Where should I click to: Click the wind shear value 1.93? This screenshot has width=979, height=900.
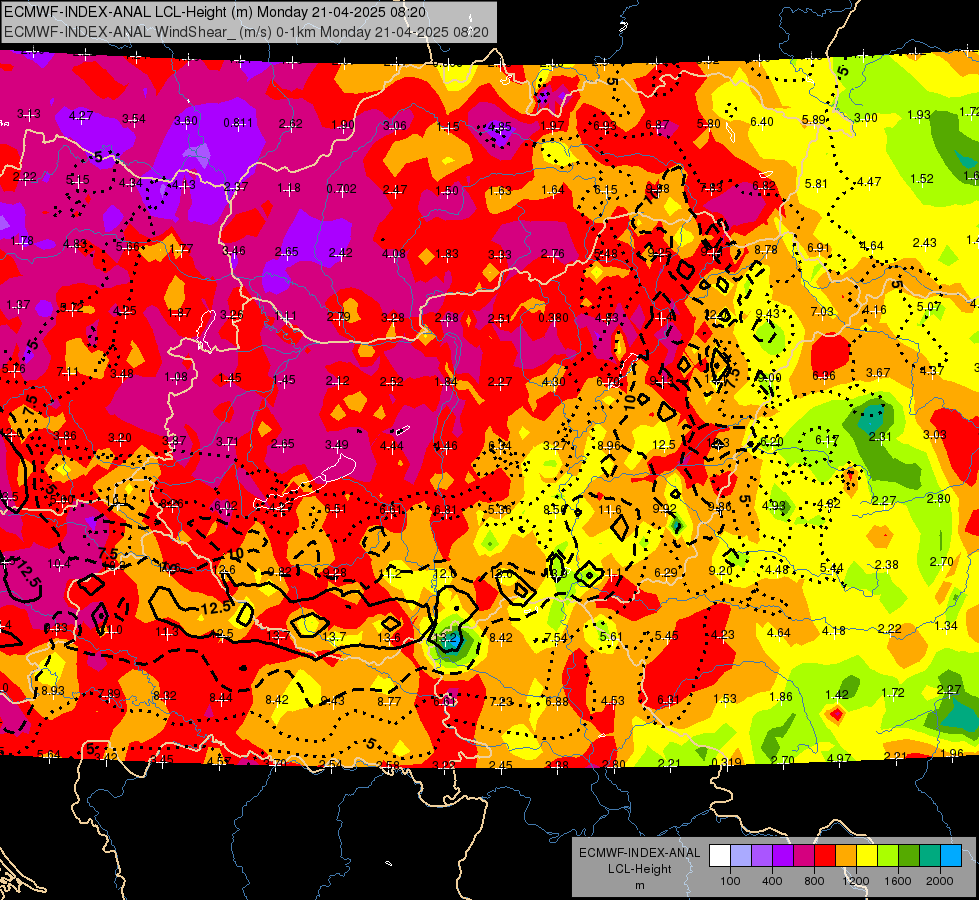coord(919,115)
